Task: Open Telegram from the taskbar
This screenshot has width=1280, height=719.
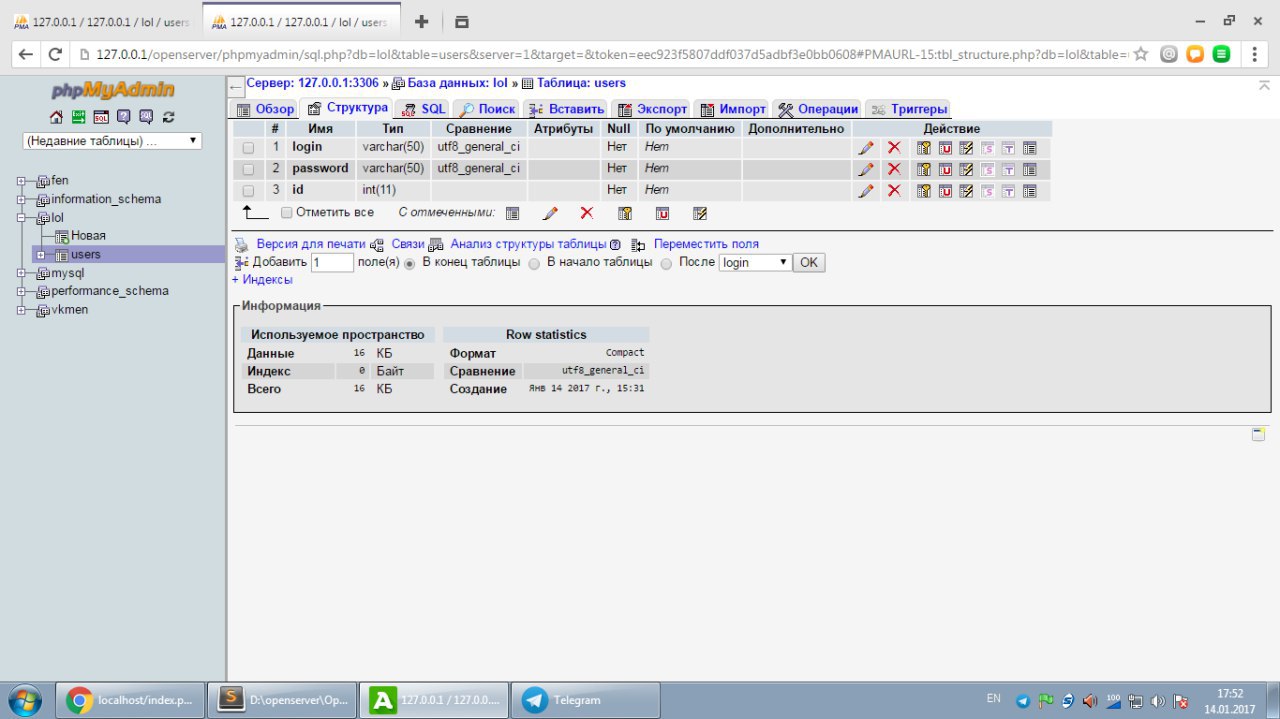Action: [x=586, y=700]
